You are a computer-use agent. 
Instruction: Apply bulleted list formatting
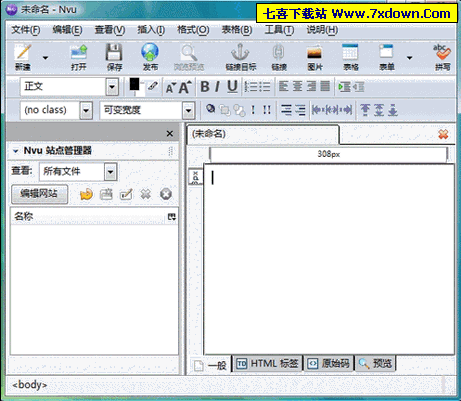point(265,87)
